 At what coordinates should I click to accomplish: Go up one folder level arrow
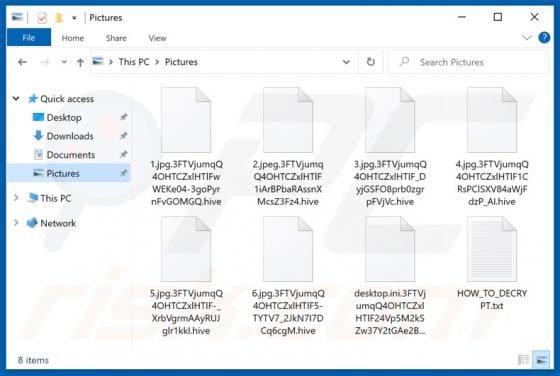80,62
